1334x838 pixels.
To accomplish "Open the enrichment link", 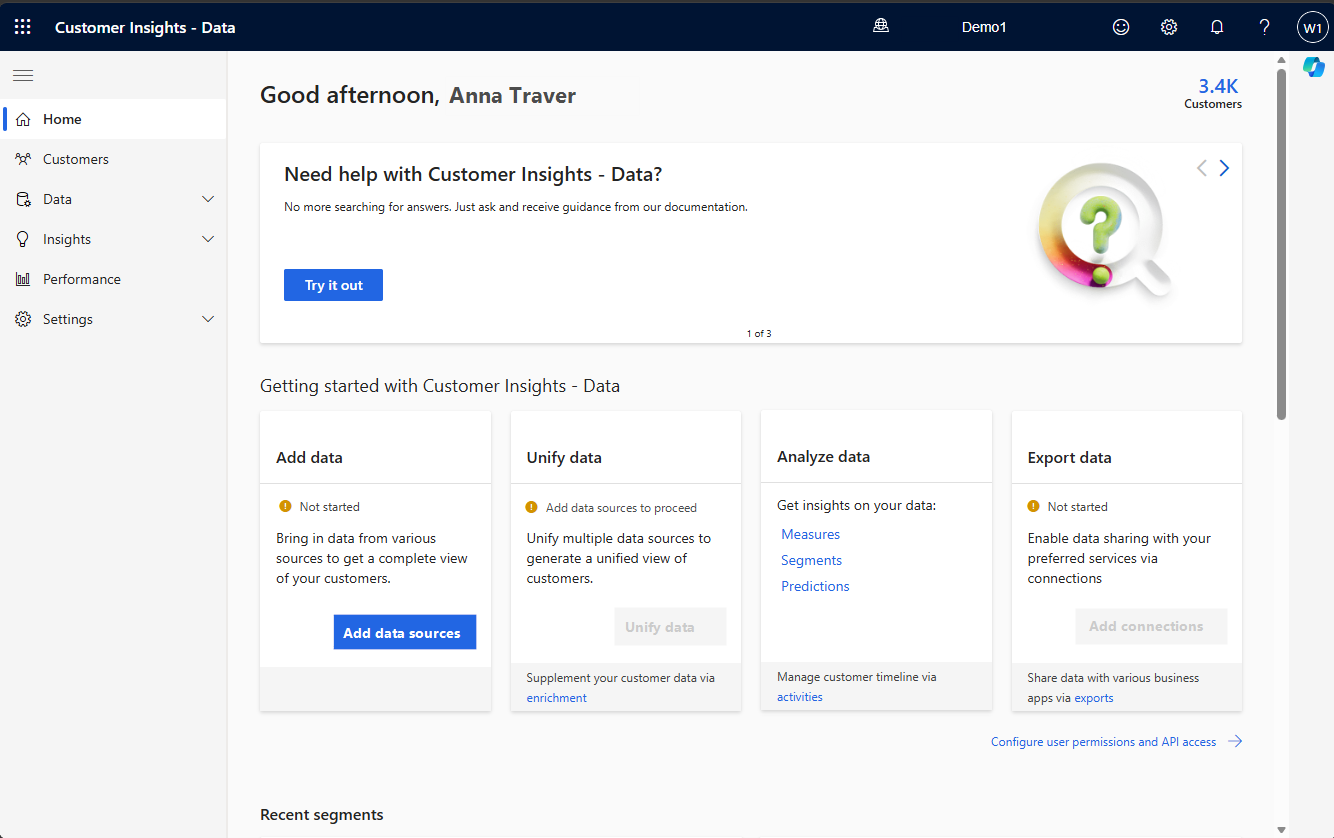I will pyautogui.click(x=556, y=698).
